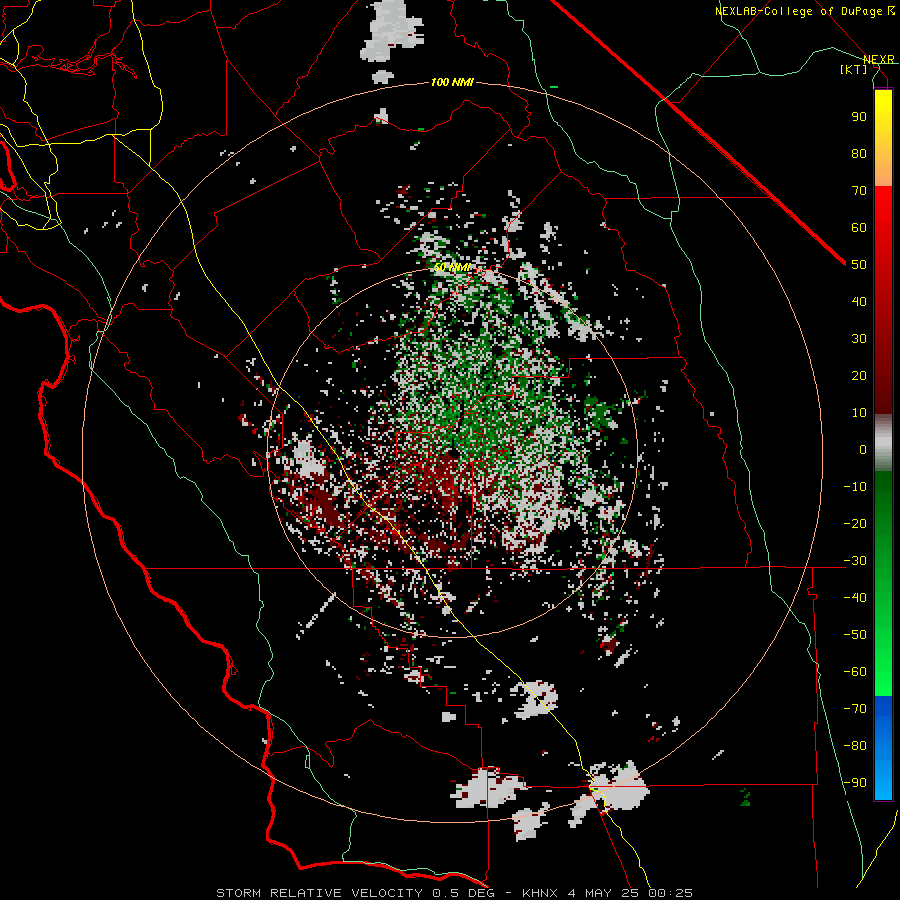Click the -70 value on velocity scale

pos(855,709)
